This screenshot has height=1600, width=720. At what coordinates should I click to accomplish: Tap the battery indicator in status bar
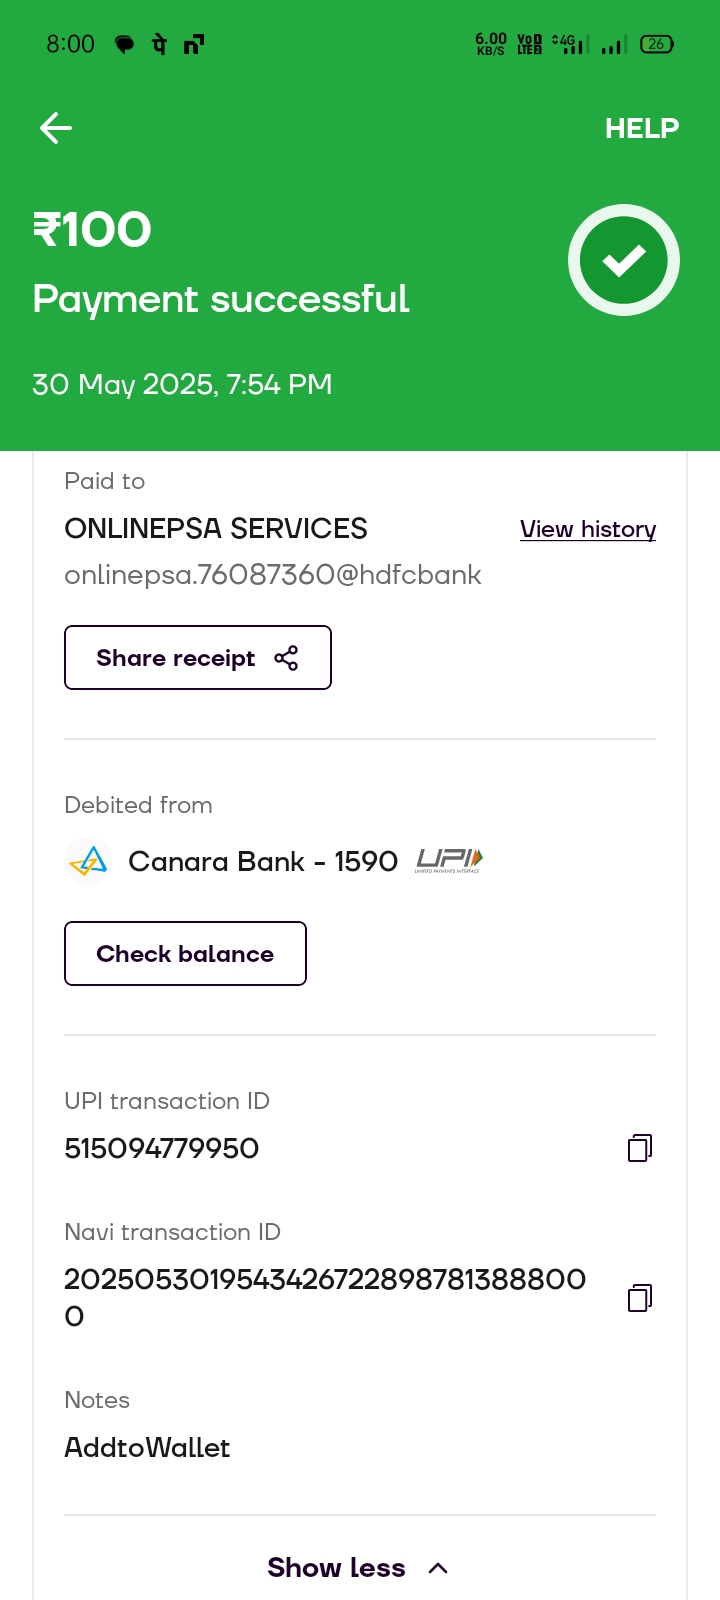(x=657, y=44)
